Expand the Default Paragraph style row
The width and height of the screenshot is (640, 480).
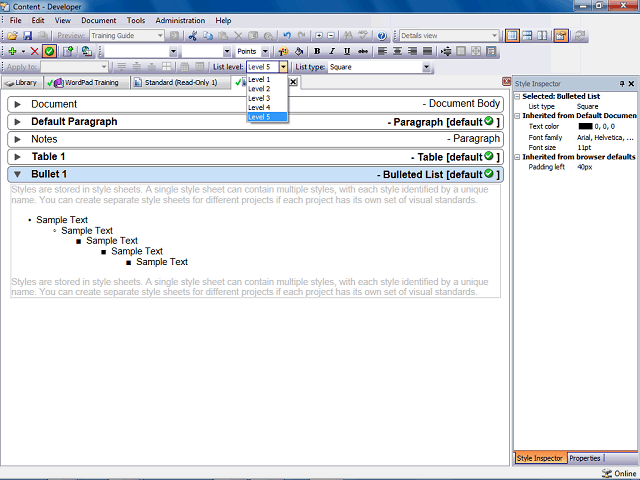(18, 122)
